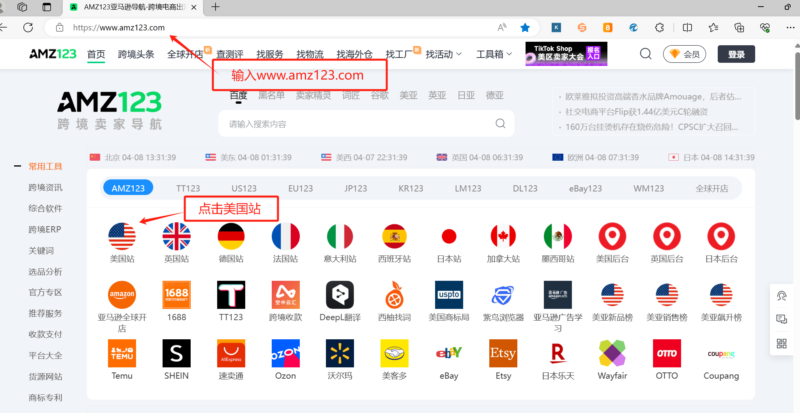Open the 亚马逊全球开店 amazon icon
Image resolution: width=800 pixels, height=413 pixels.
(x=122, y=295)
